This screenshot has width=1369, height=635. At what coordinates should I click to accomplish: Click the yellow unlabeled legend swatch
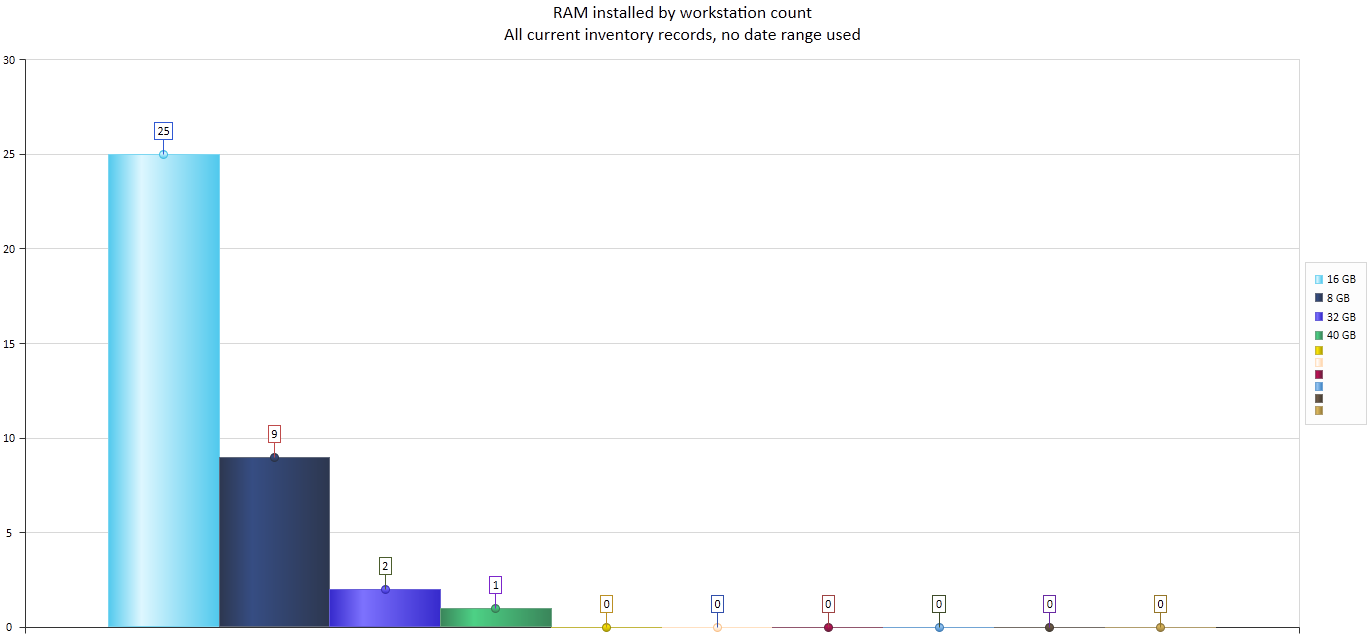pyautogui.click(x=1319, y=351)
